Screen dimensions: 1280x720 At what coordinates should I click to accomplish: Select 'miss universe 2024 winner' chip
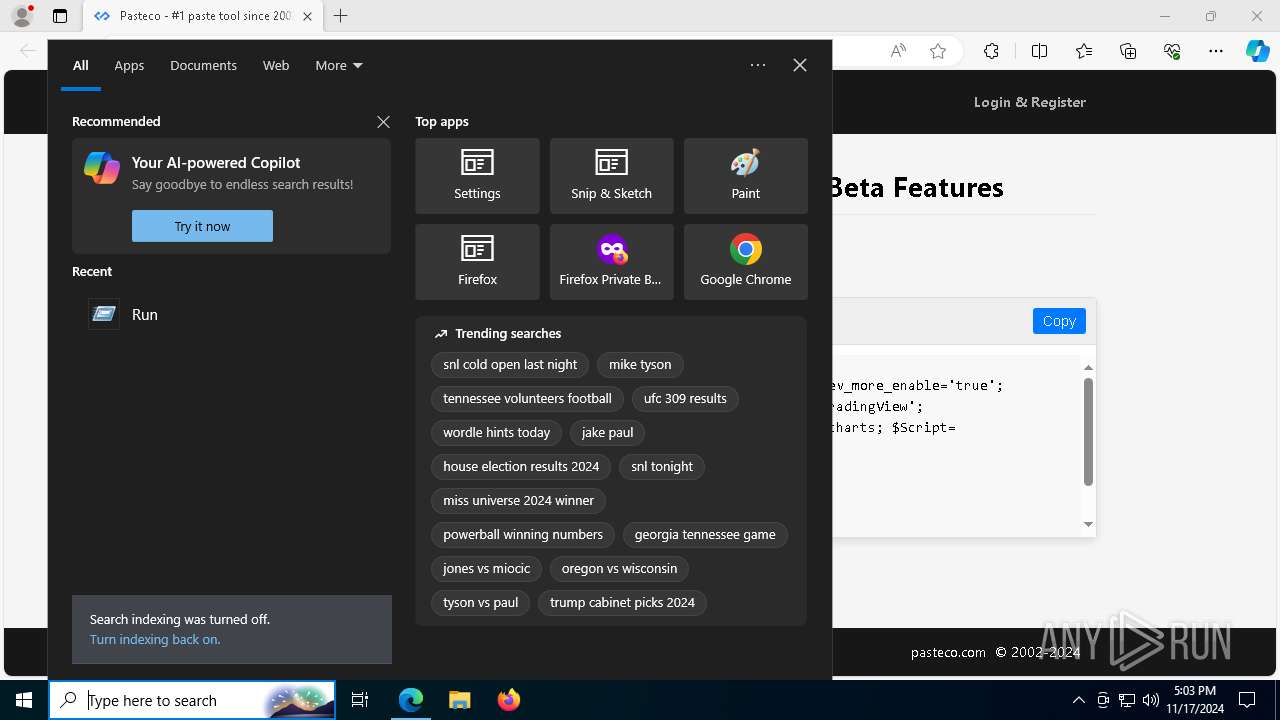518,501
